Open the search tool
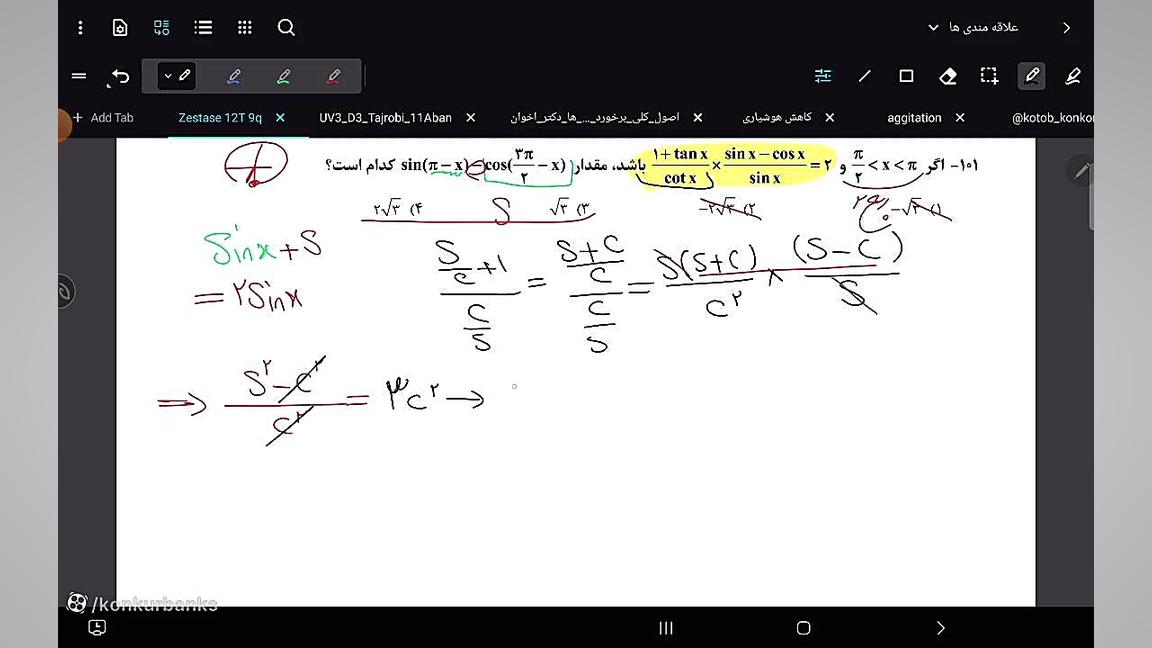 pyautogui.click(x=286, y=28)
